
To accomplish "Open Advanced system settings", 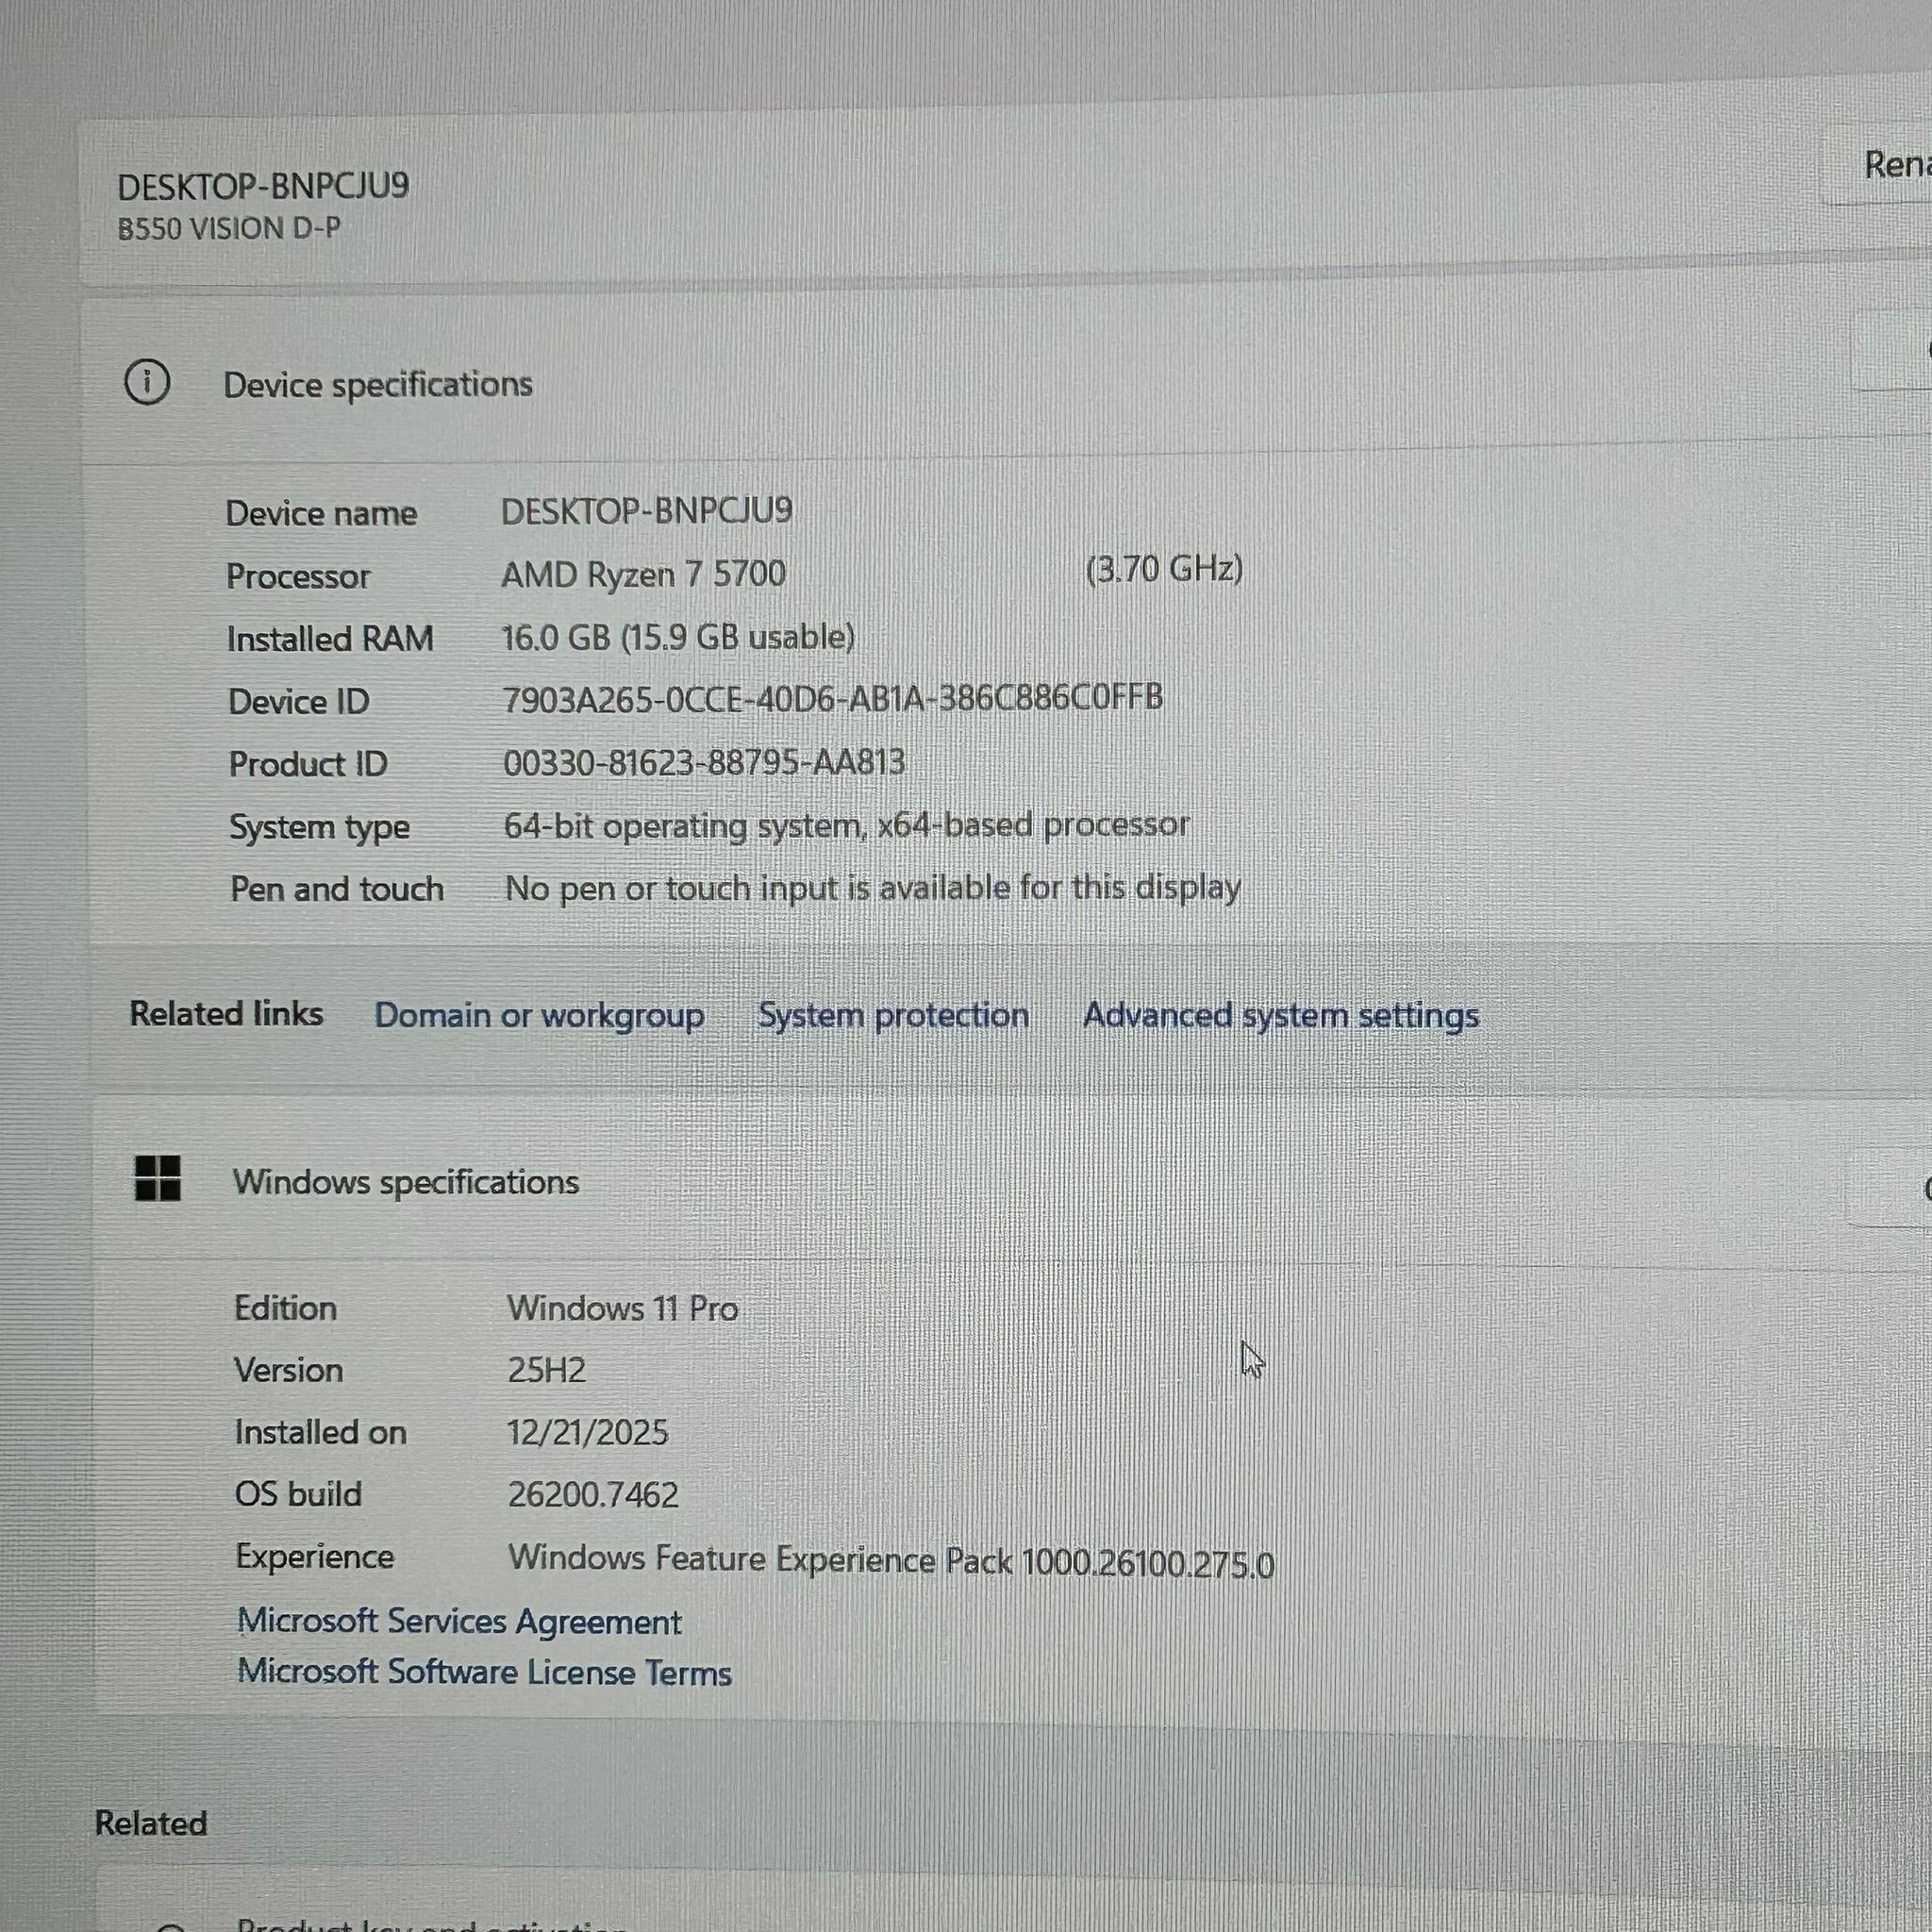I will [1280, 1014].
